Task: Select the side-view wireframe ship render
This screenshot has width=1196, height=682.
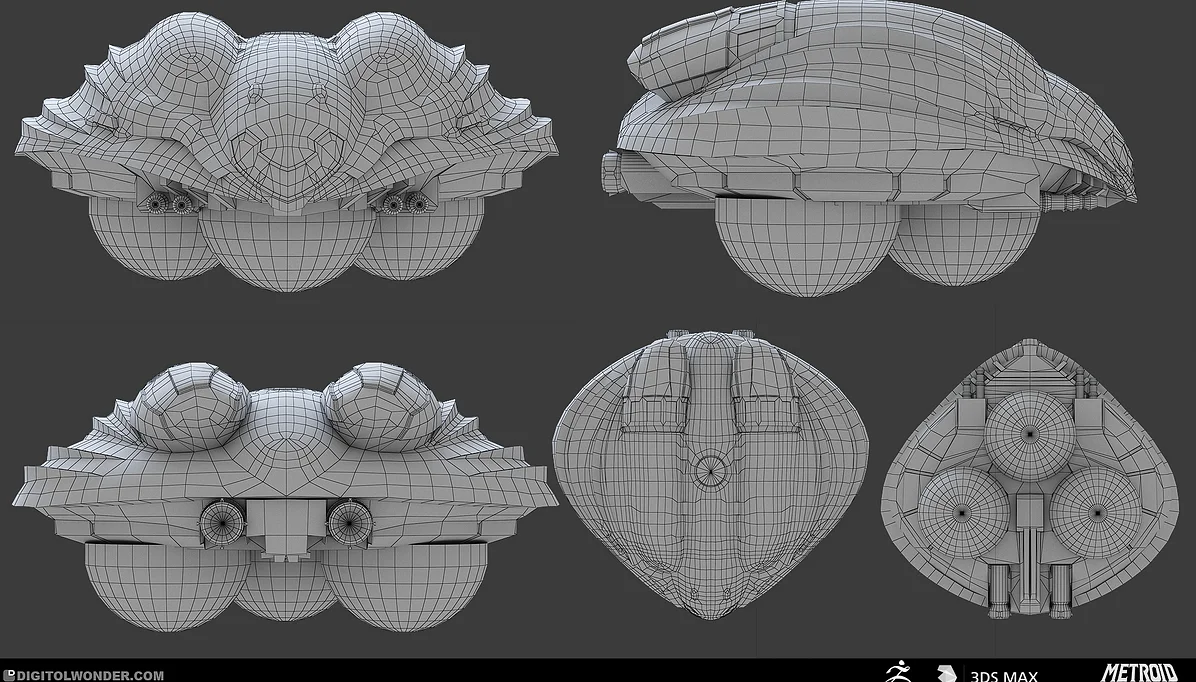Action: click(869, 148)
